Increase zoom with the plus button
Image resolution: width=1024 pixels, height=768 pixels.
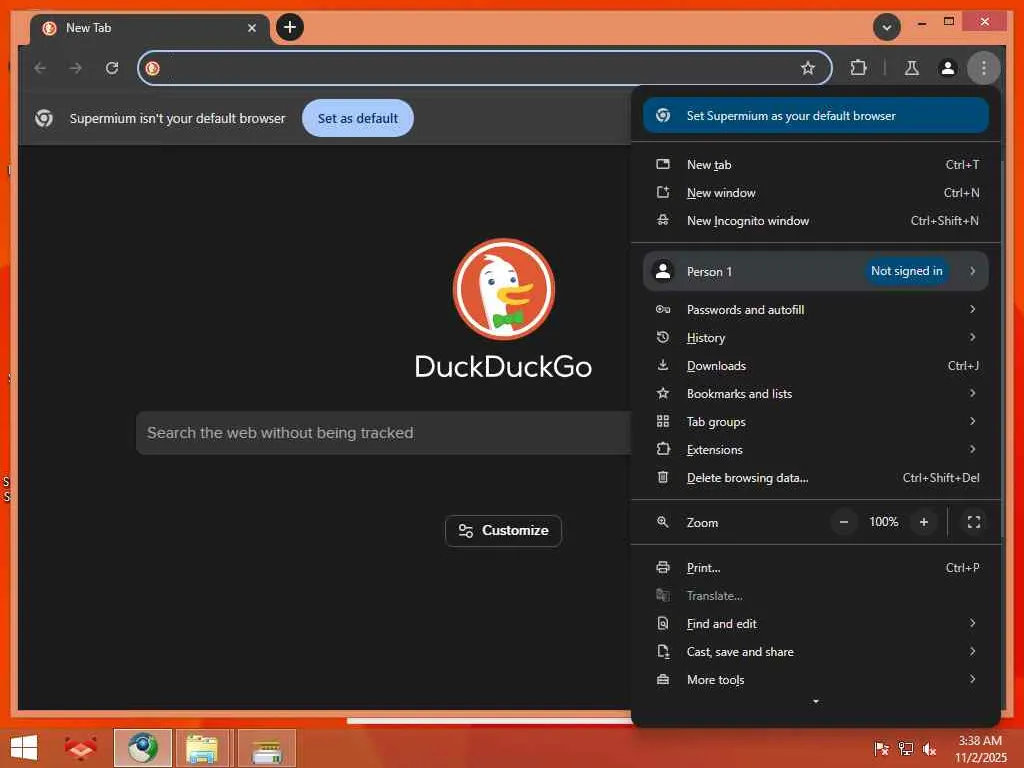coord(923,522)
